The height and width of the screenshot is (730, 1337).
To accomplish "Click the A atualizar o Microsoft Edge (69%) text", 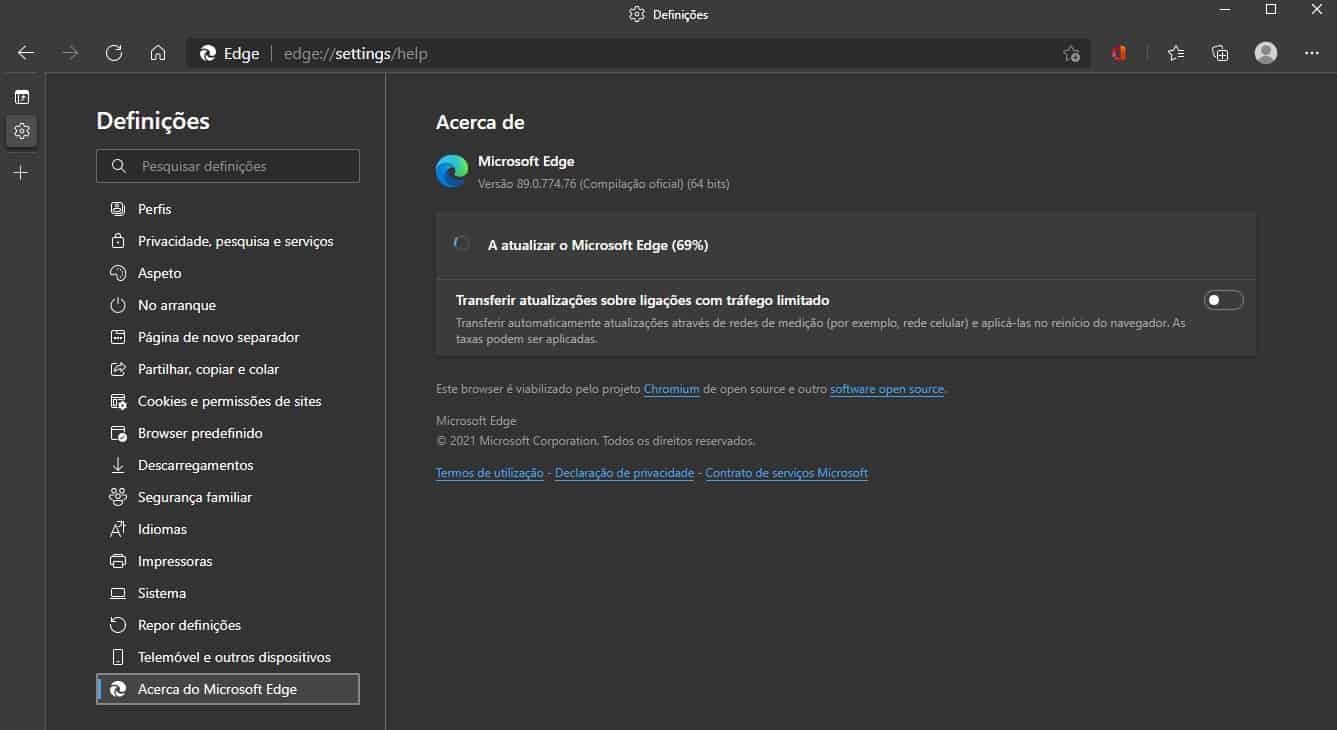I will coord(598,245).
